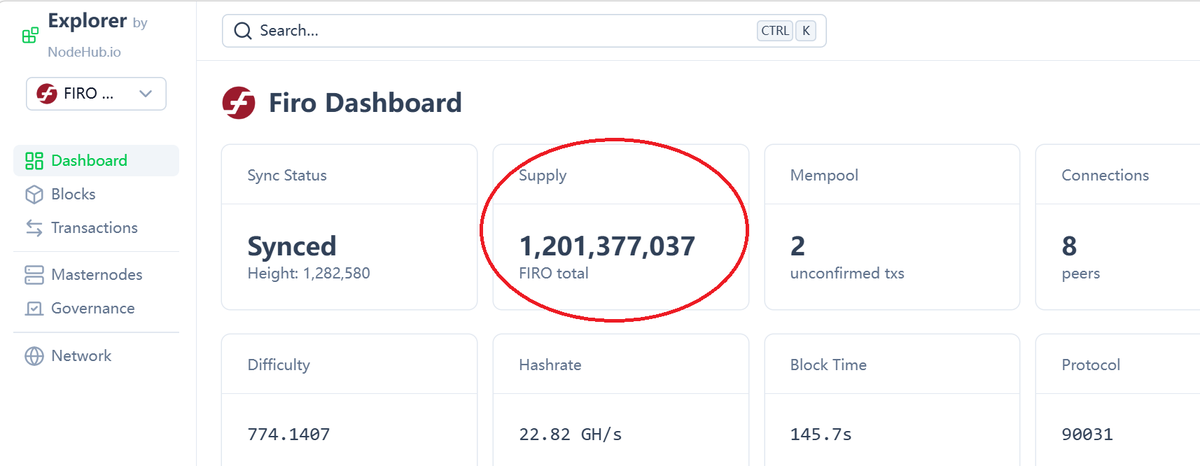Navigate to Masternodes
This screenshot has width=1200, height=466.
click(x=96, y=274)
